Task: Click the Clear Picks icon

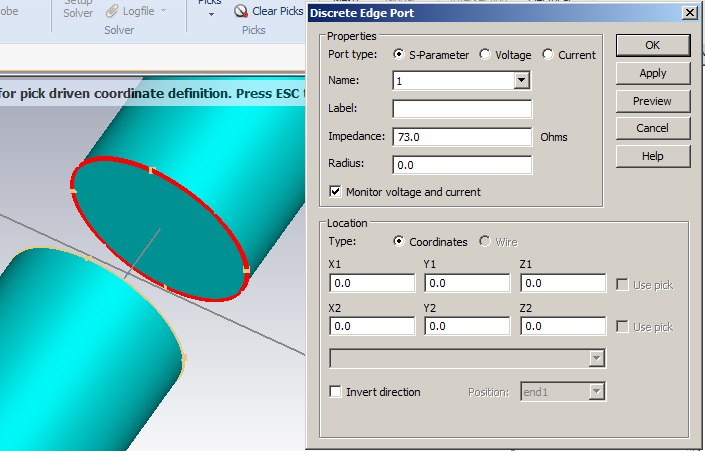Action: [241, 12]
